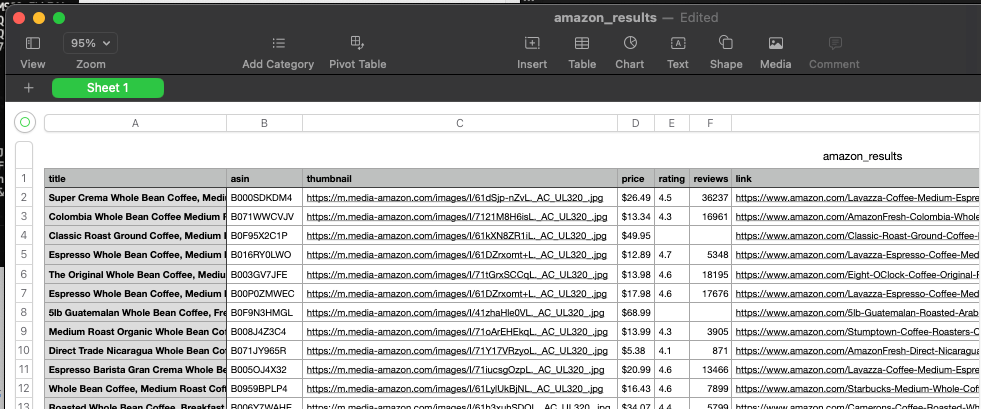Select price cell $68.99
The height and width of the screenshot is (409, 981).
pos(636,312)
